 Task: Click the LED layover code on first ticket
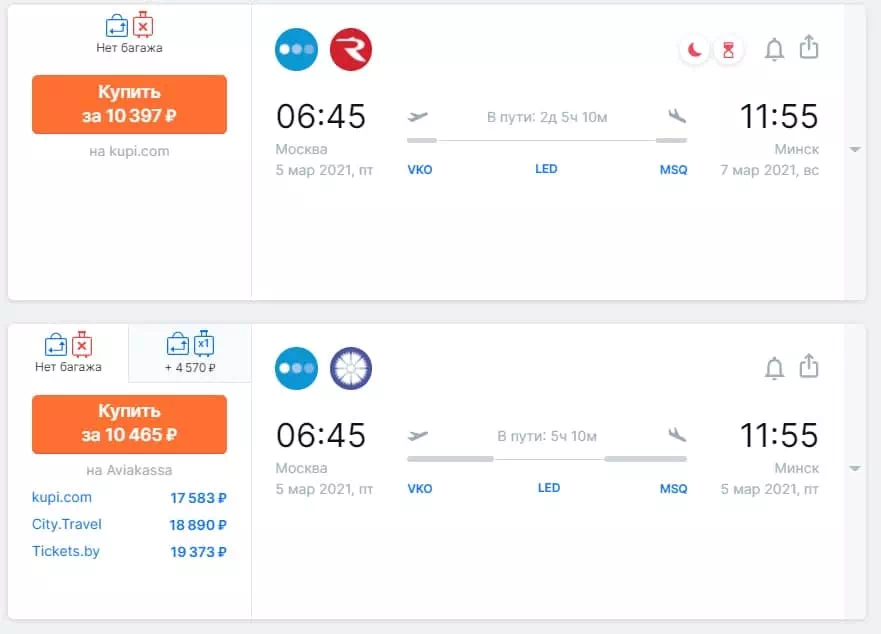pyautogui.click(x=546, y=169)
